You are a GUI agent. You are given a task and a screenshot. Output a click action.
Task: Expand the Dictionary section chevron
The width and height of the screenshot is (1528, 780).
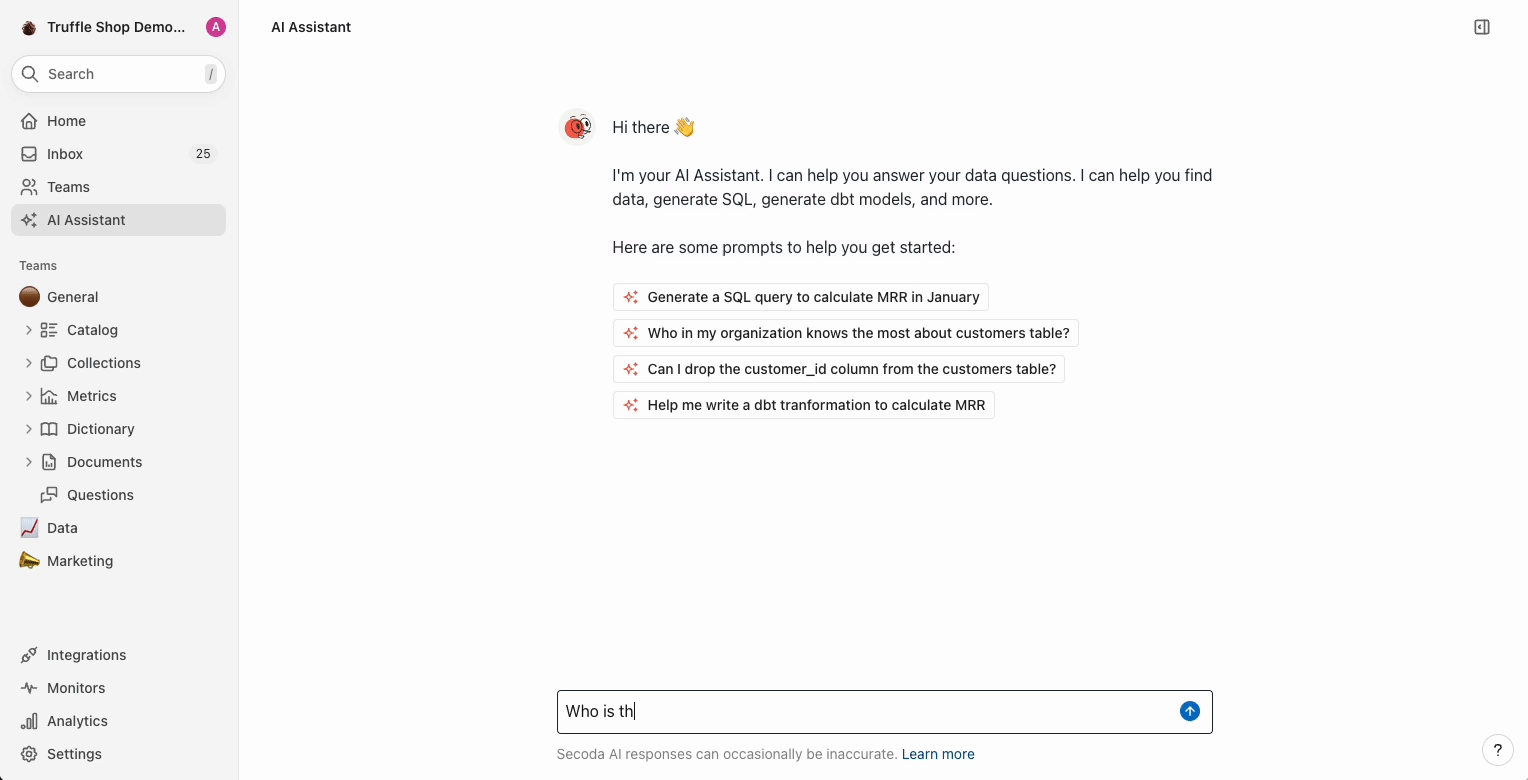tap(28, 429)
